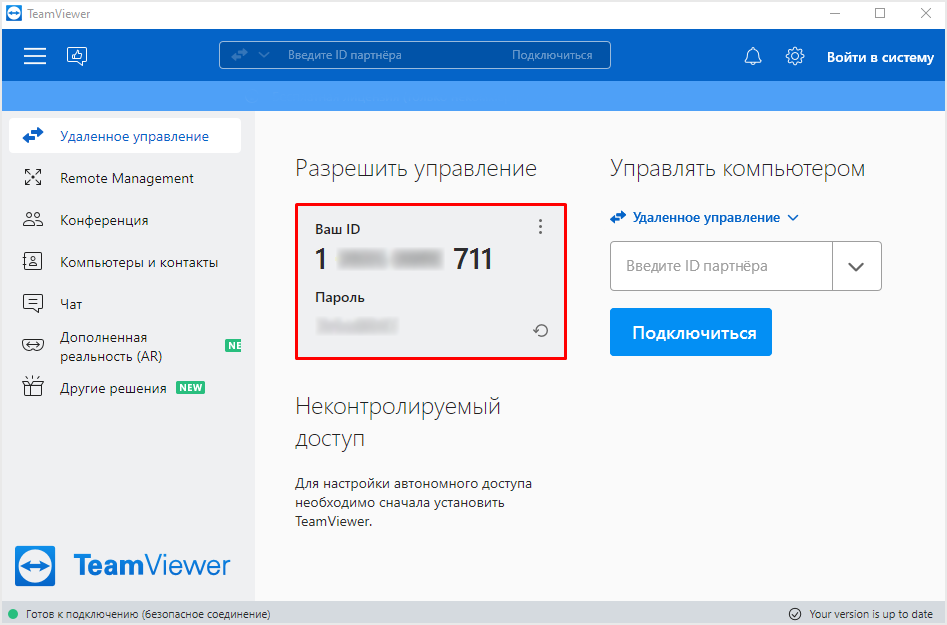Image resolution: width=947 pixels, height=625 pixels.
Task: Click the Другие решения gift icon
Action: [x=33, y=386]
